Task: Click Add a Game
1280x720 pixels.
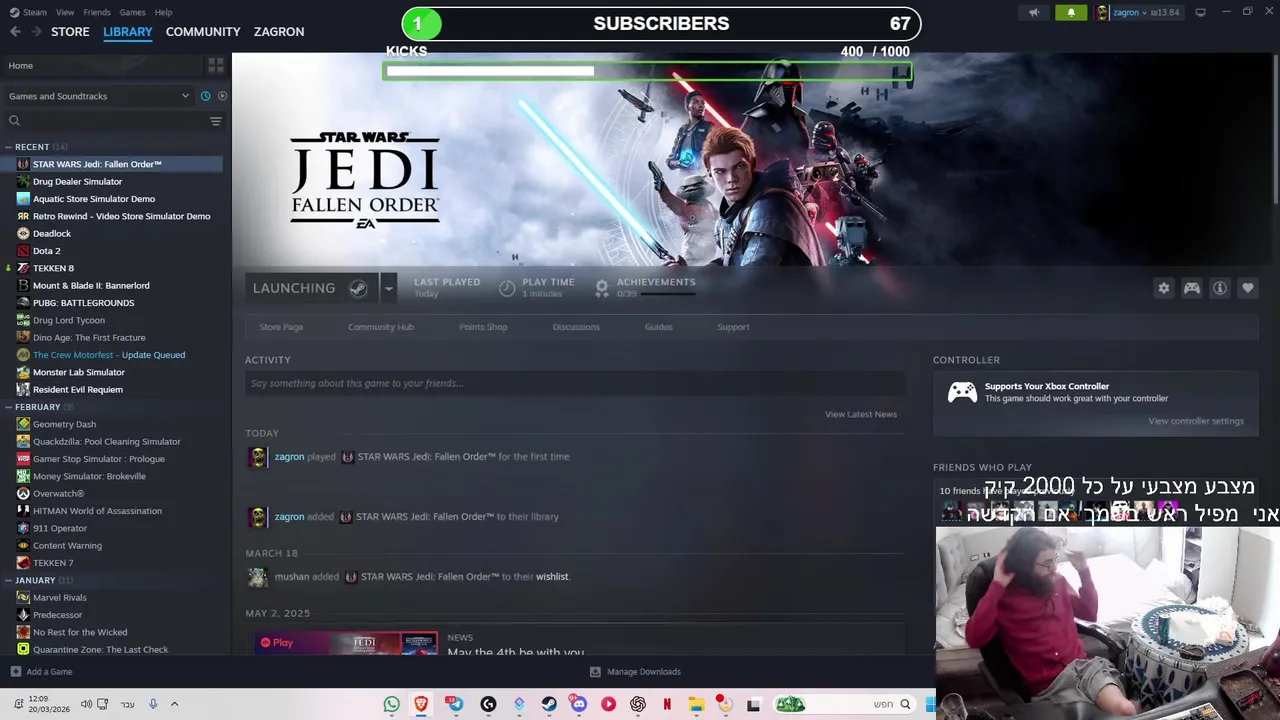Action: pos(42,672)
